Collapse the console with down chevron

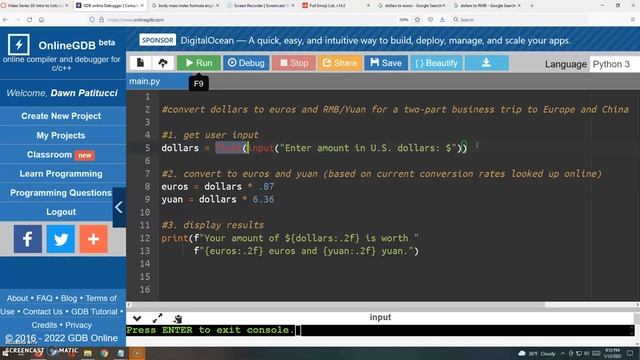tap(137, 318)
